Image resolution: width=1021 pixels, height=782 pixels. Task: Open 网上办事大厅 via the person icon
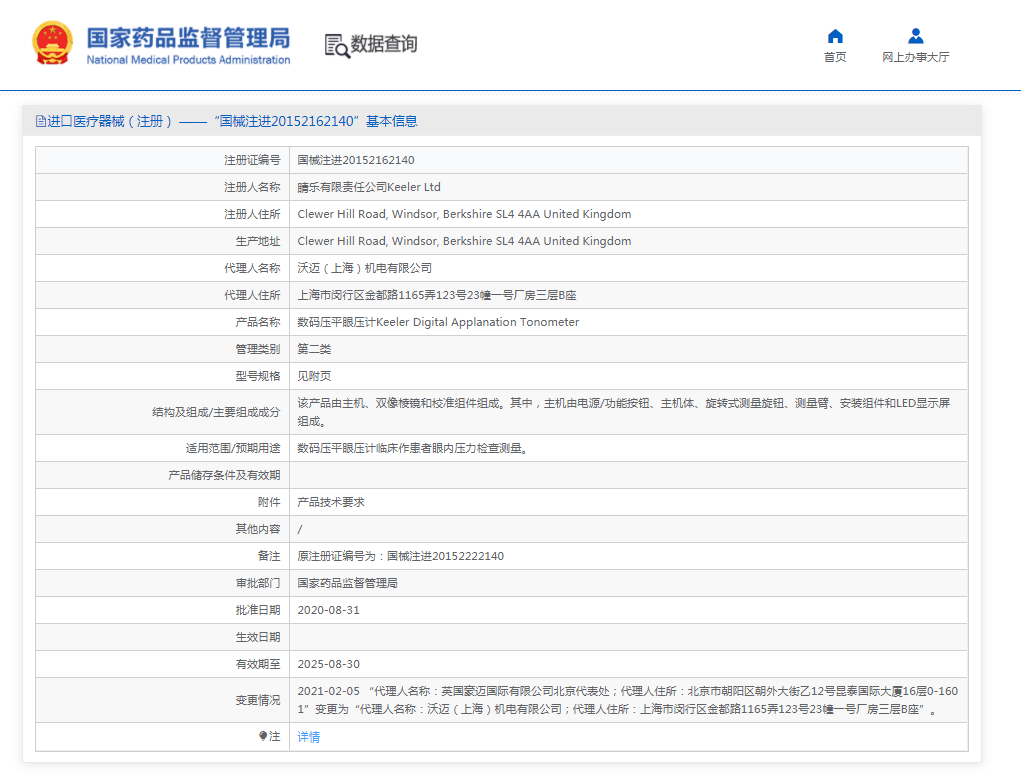tap(915, 36)
